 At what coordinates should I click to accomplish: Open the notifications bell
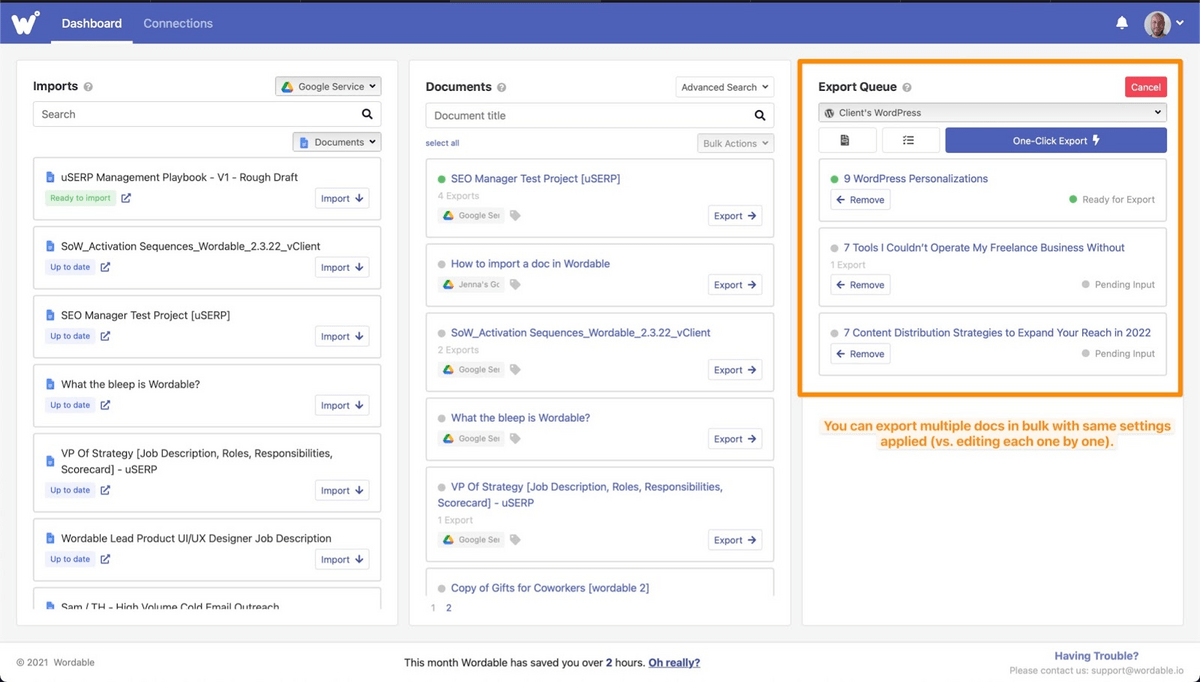[x=1122, y=23]
